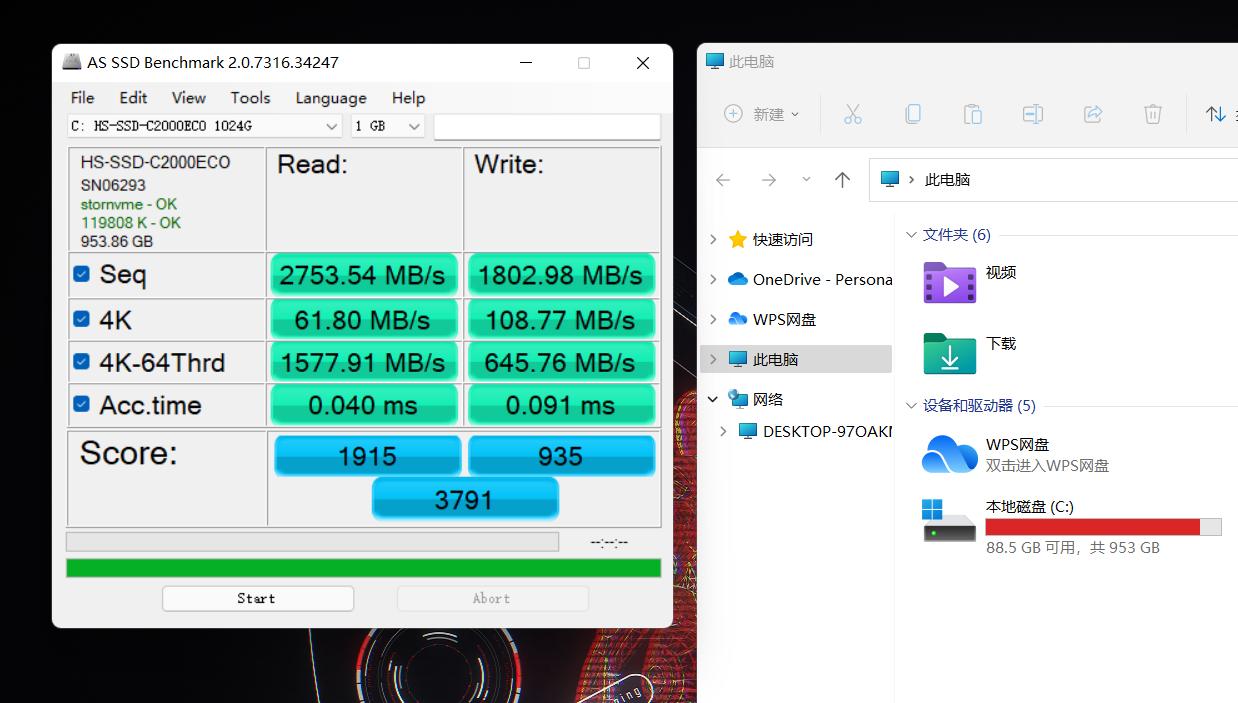1238x703 pixels.
Task: Open the recent locations dropdown chevron in Explorer
Action: [x=806, y=180]
